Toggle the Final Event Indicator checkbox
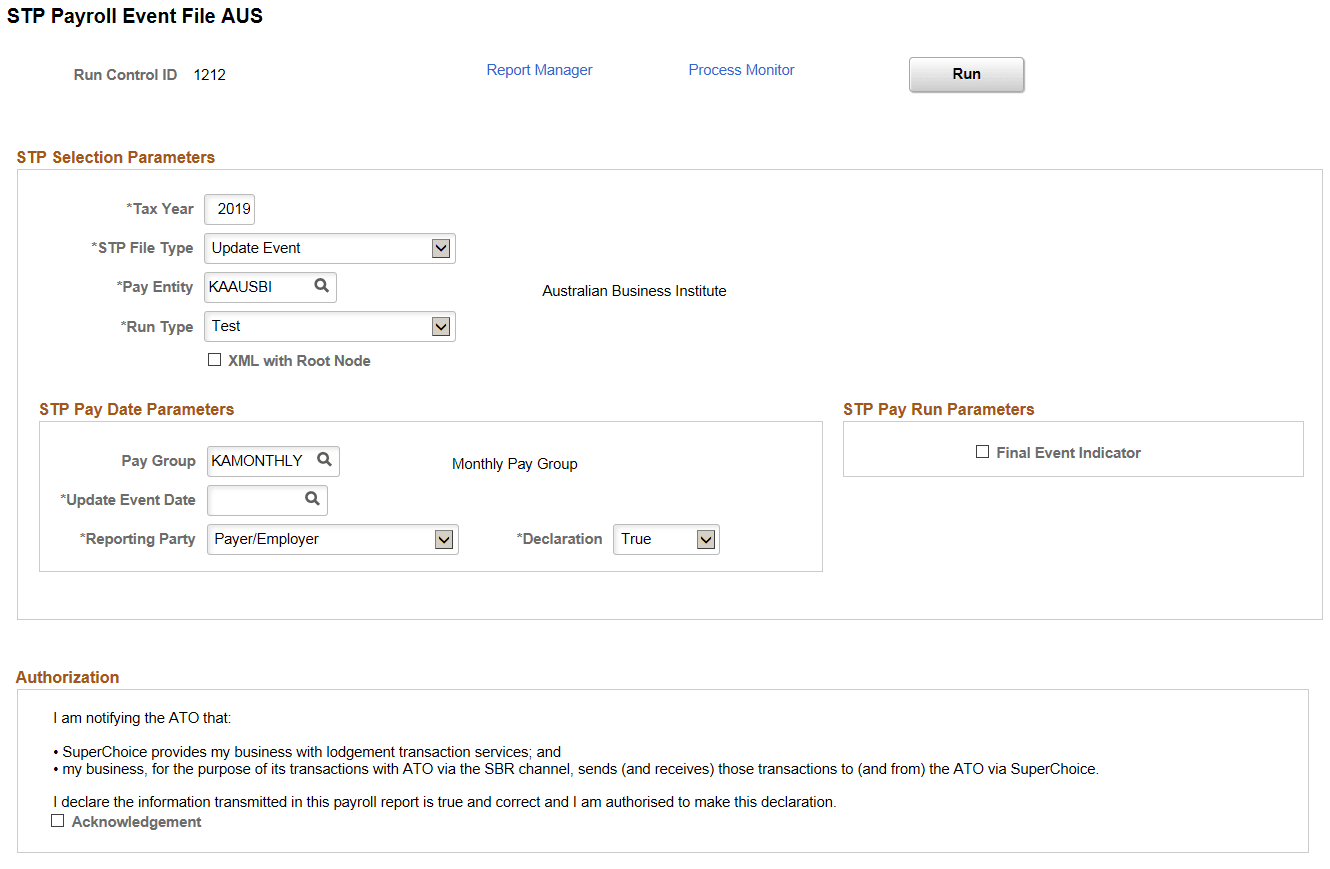Viewport: 1330px width, 869px height. (x=983, y=452)
